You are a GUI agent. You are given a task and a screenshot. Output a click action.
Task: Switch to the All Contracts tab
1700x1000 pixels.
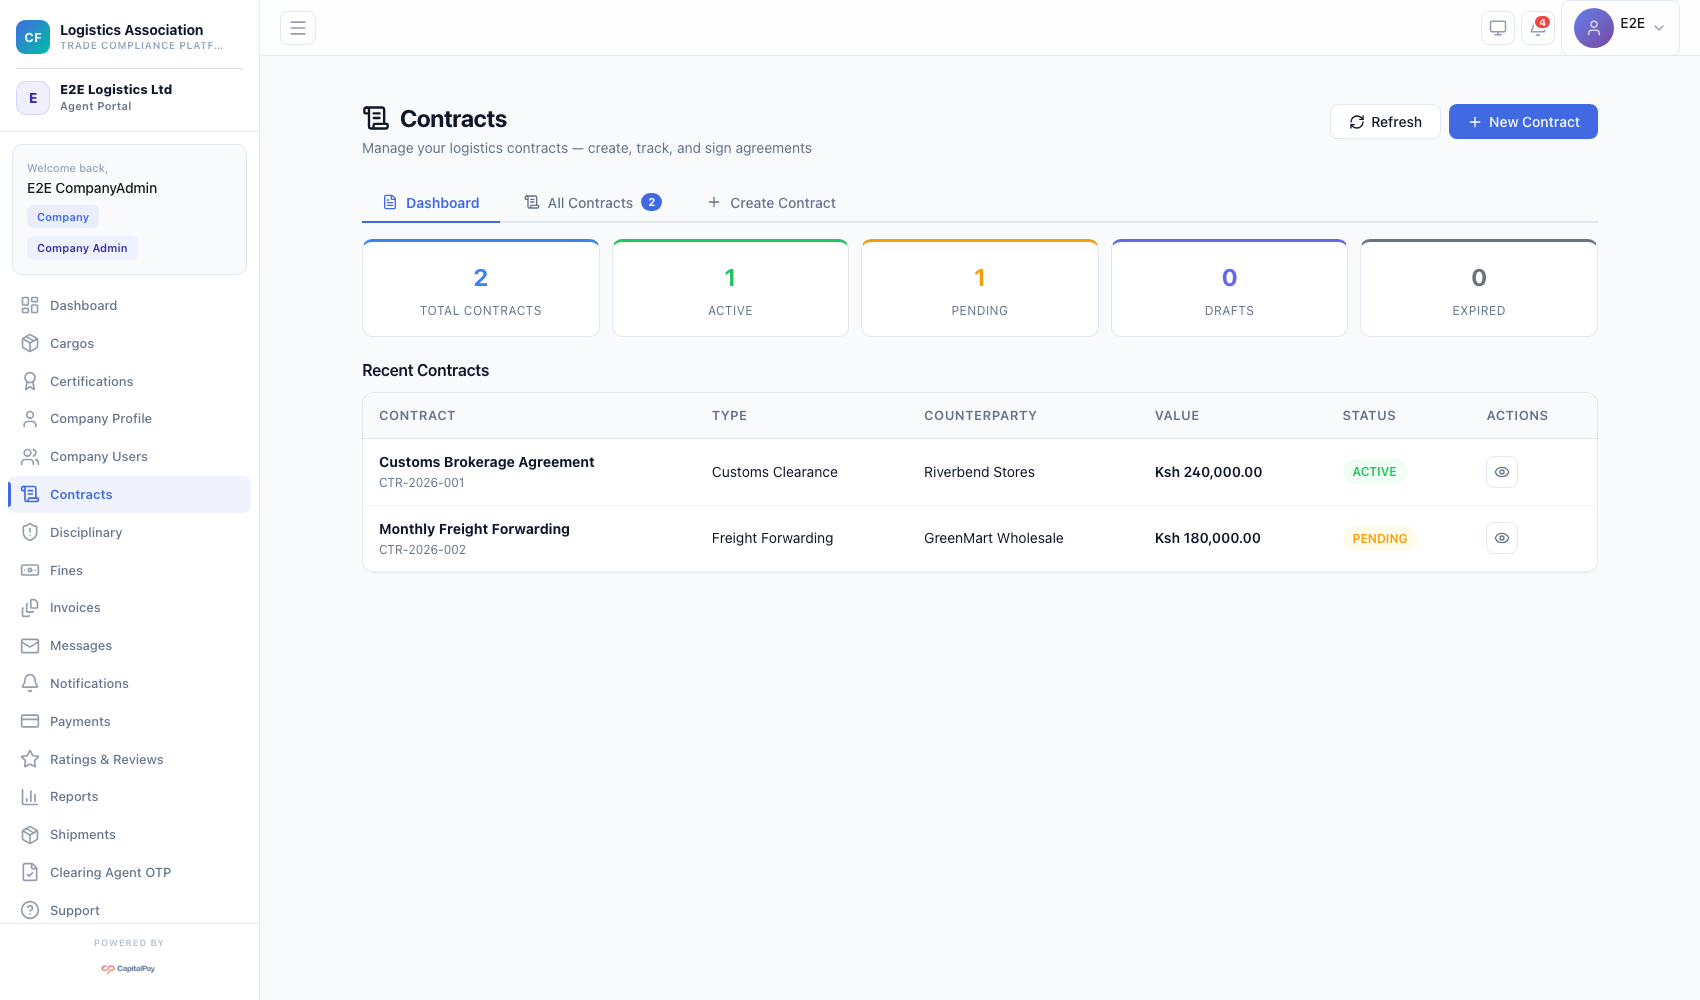click(592, 203)
